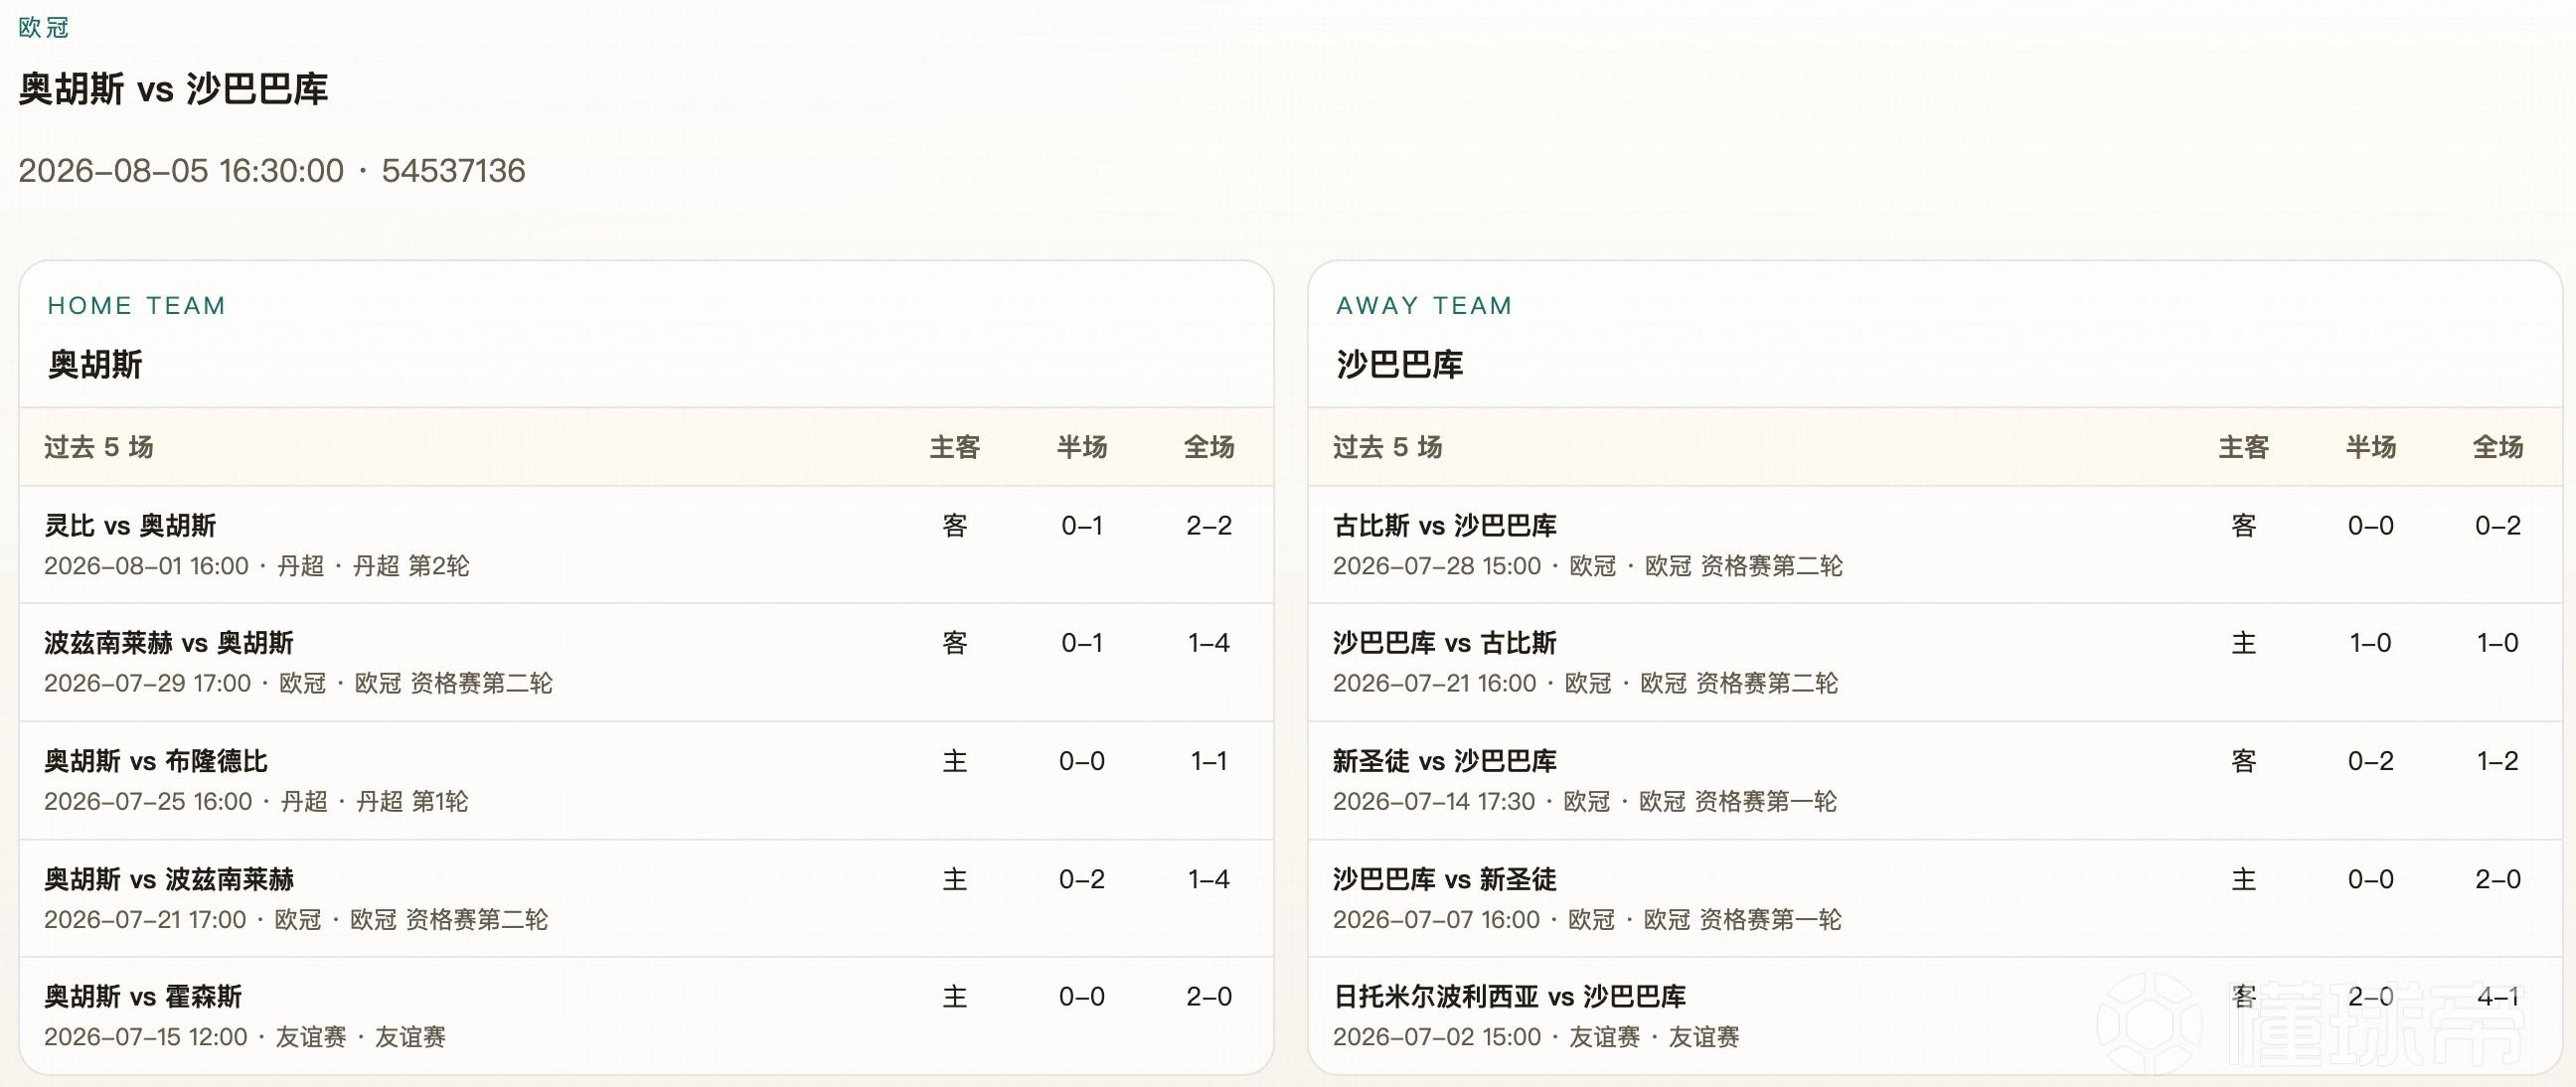This screenshot has width=2576, height=1087.
Task: Click the 0-2 full-time score for 古比斯 match
Action: pos(2498,525)
